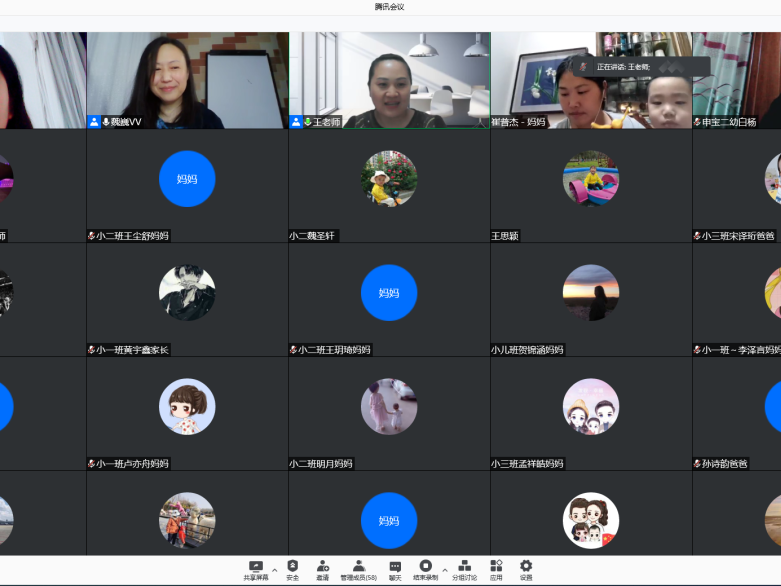Expand the arrow next to 共享屏幕
781x586 pixels.
click(x=274, y=570)
